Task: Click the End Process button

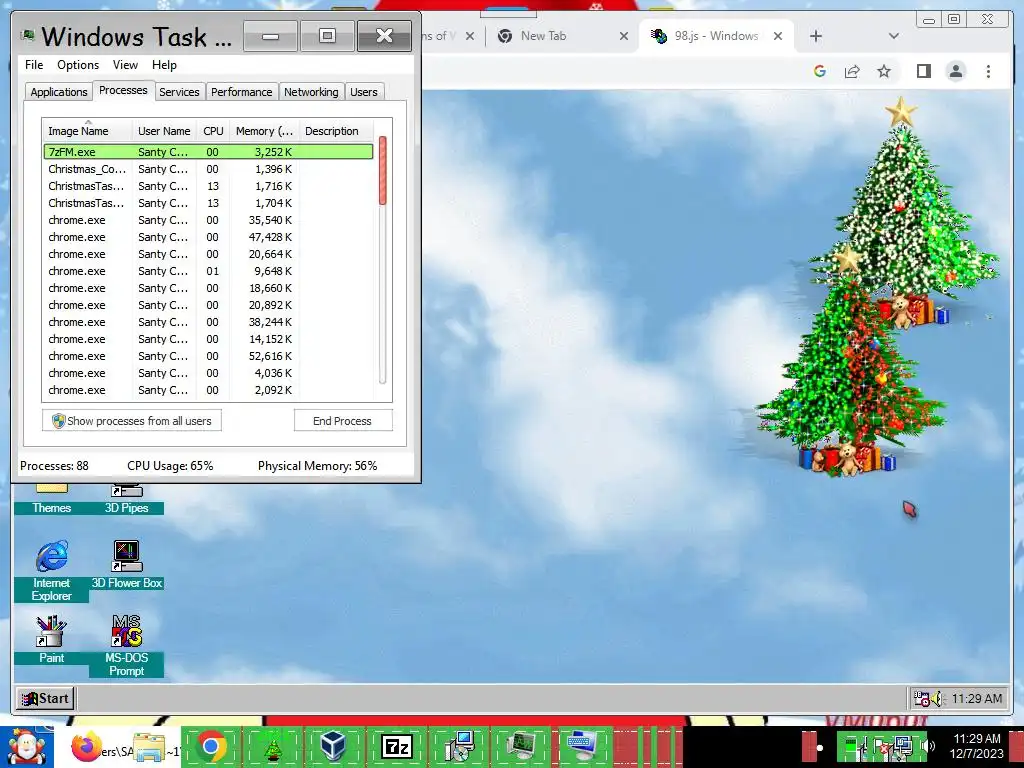Action: tap(343, 421)
